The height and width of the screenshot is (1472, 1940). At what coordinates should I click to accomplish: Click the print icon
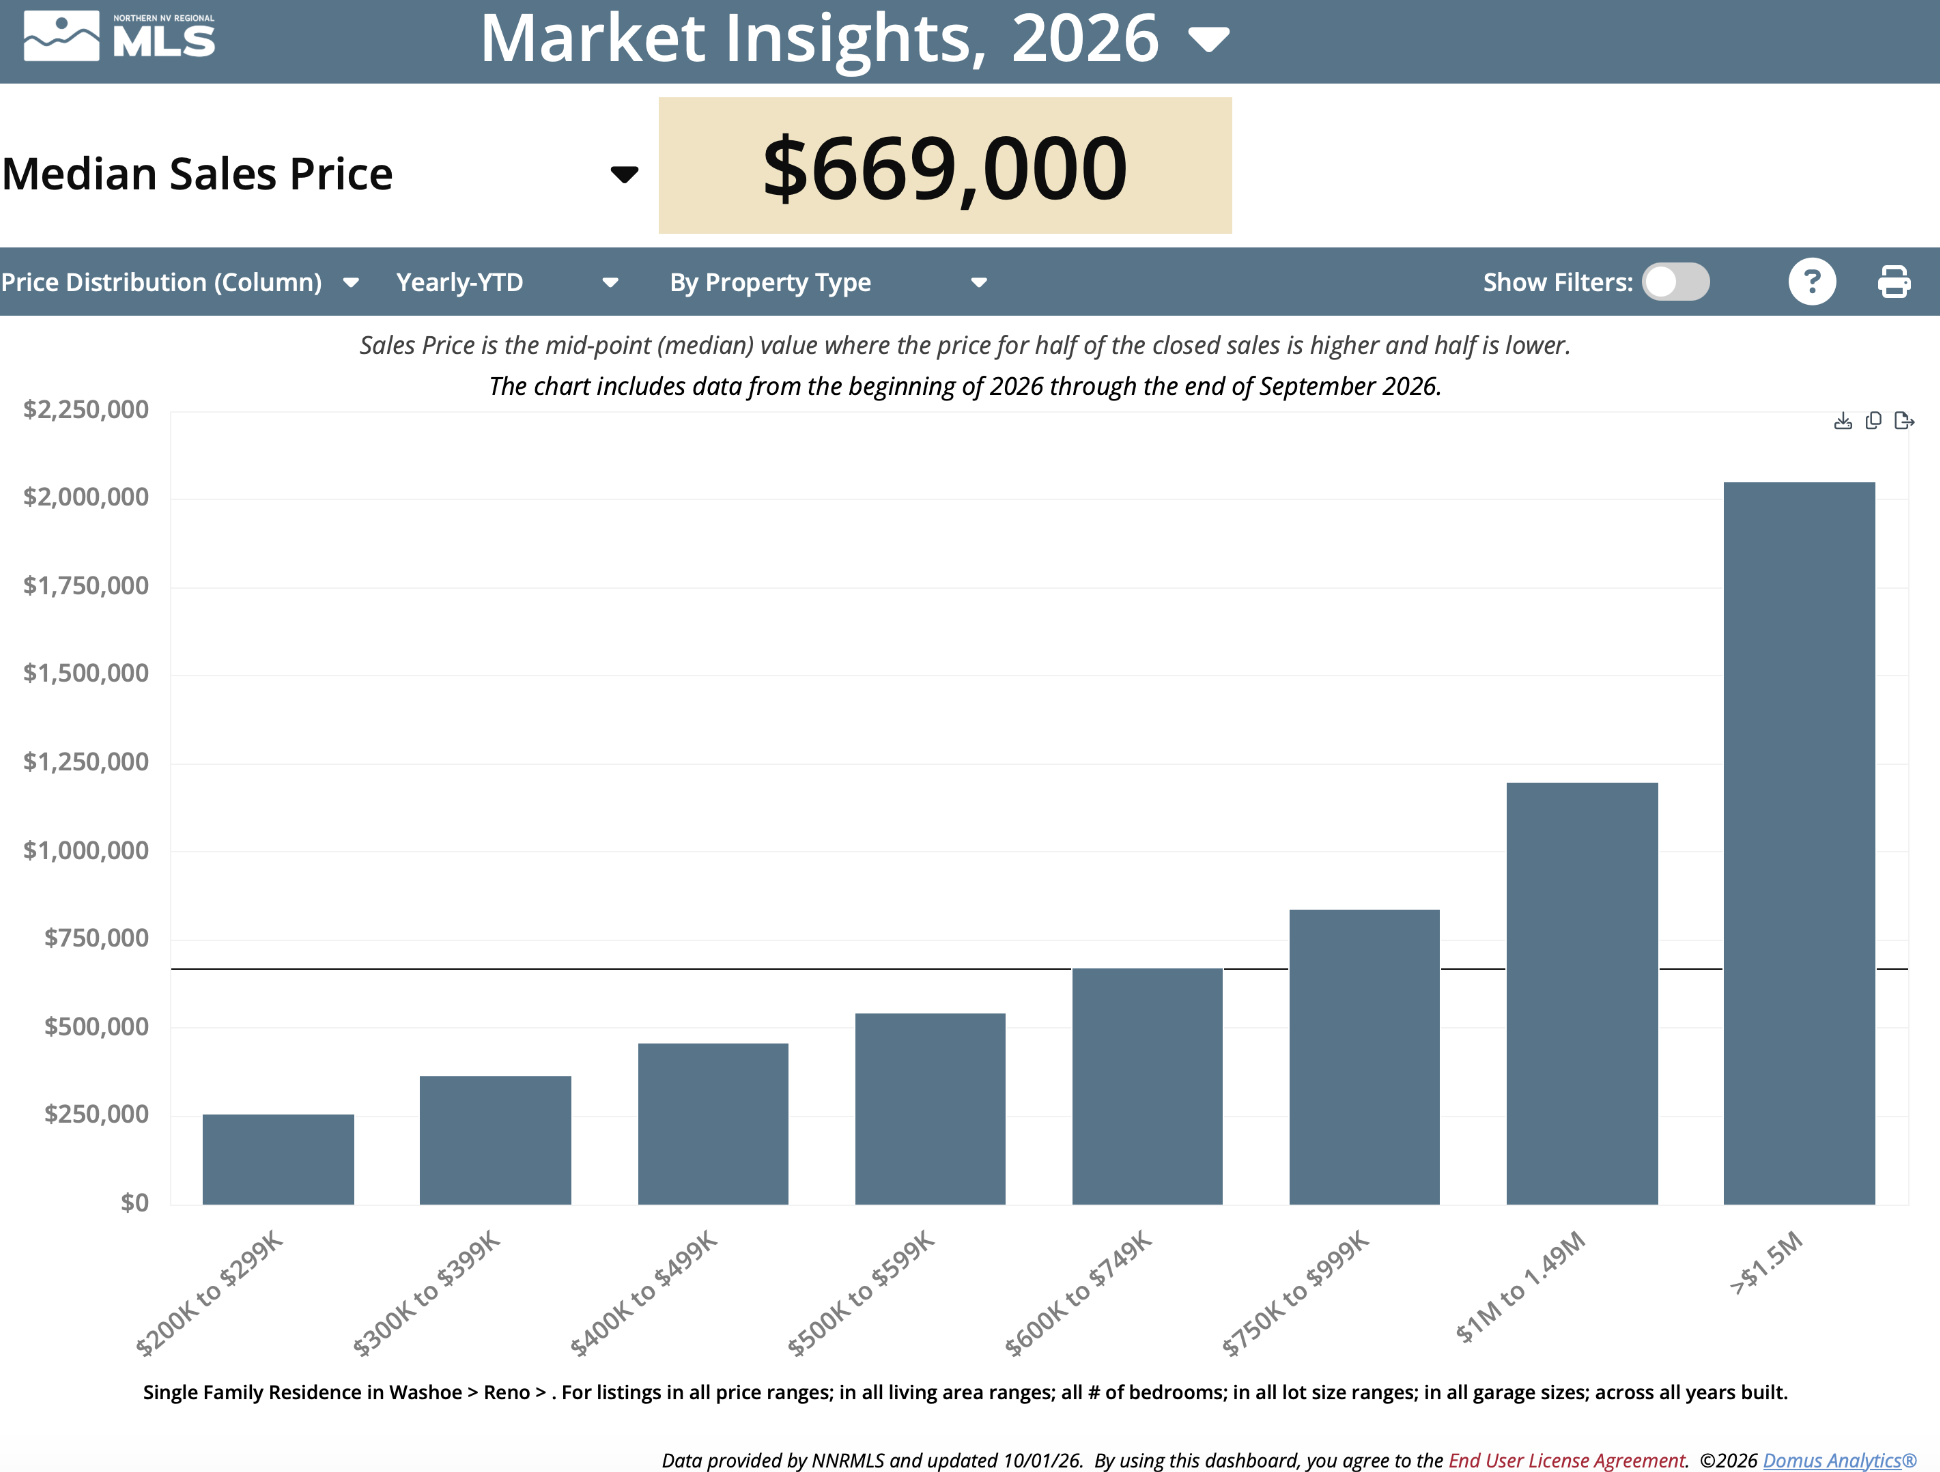pos(1894,282)
